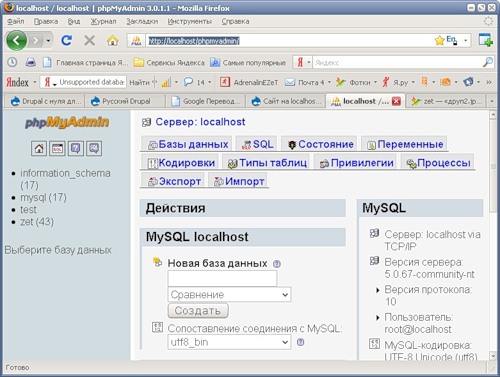Open phpMyAdmin documentation icon in sidebar
Image resolution: width=500 pixels, height=377 pixels.
[x=76, y=148]
